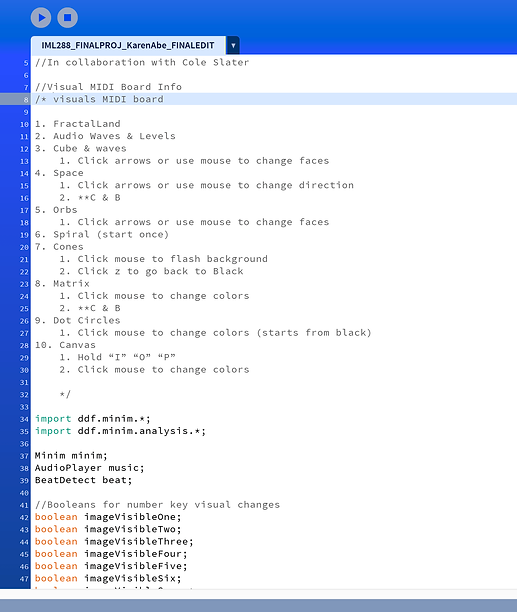Click line number 20 in the gutter

24,247
